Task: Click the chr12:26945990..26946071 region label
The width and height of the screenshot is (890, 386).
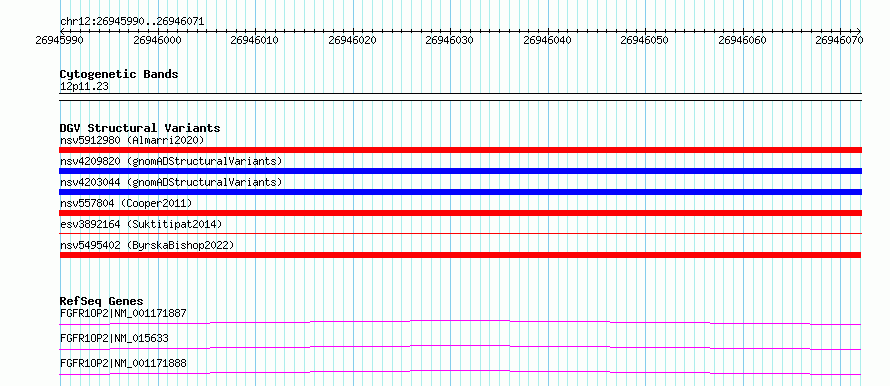Action: (132, 22)
